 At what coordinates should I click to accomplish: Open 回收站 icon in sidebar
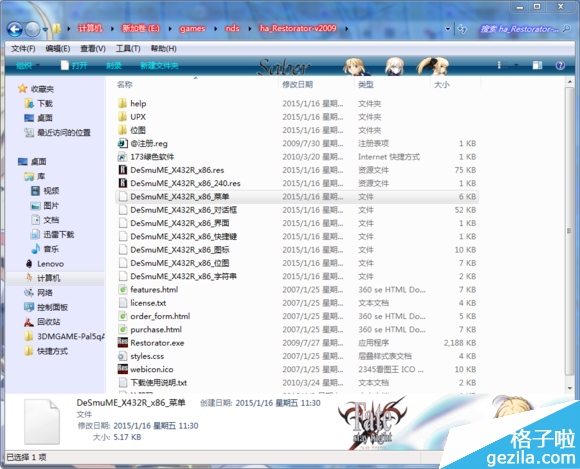(29, 322)
